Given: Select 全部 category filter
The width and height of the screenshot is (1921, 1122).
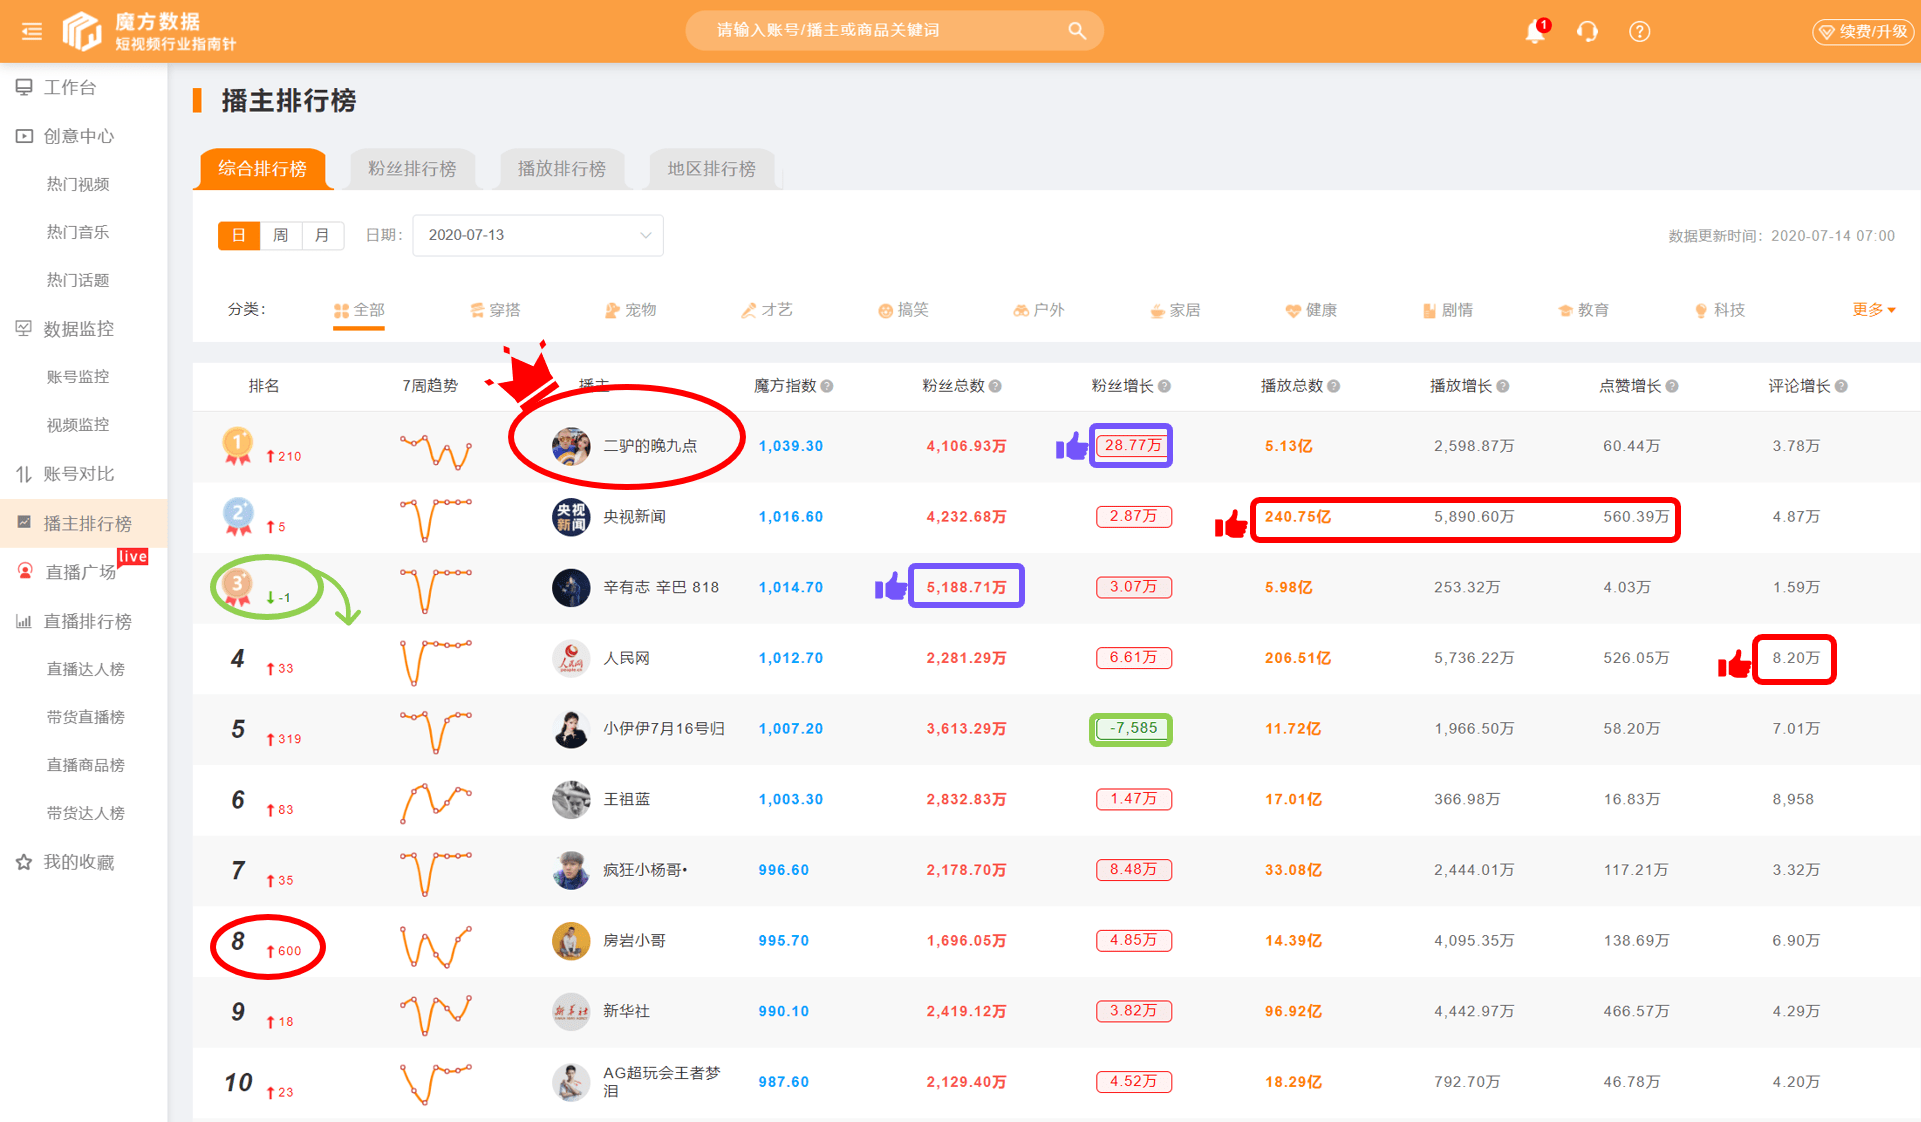Looking at the screenshot, I should coord(359,310).
